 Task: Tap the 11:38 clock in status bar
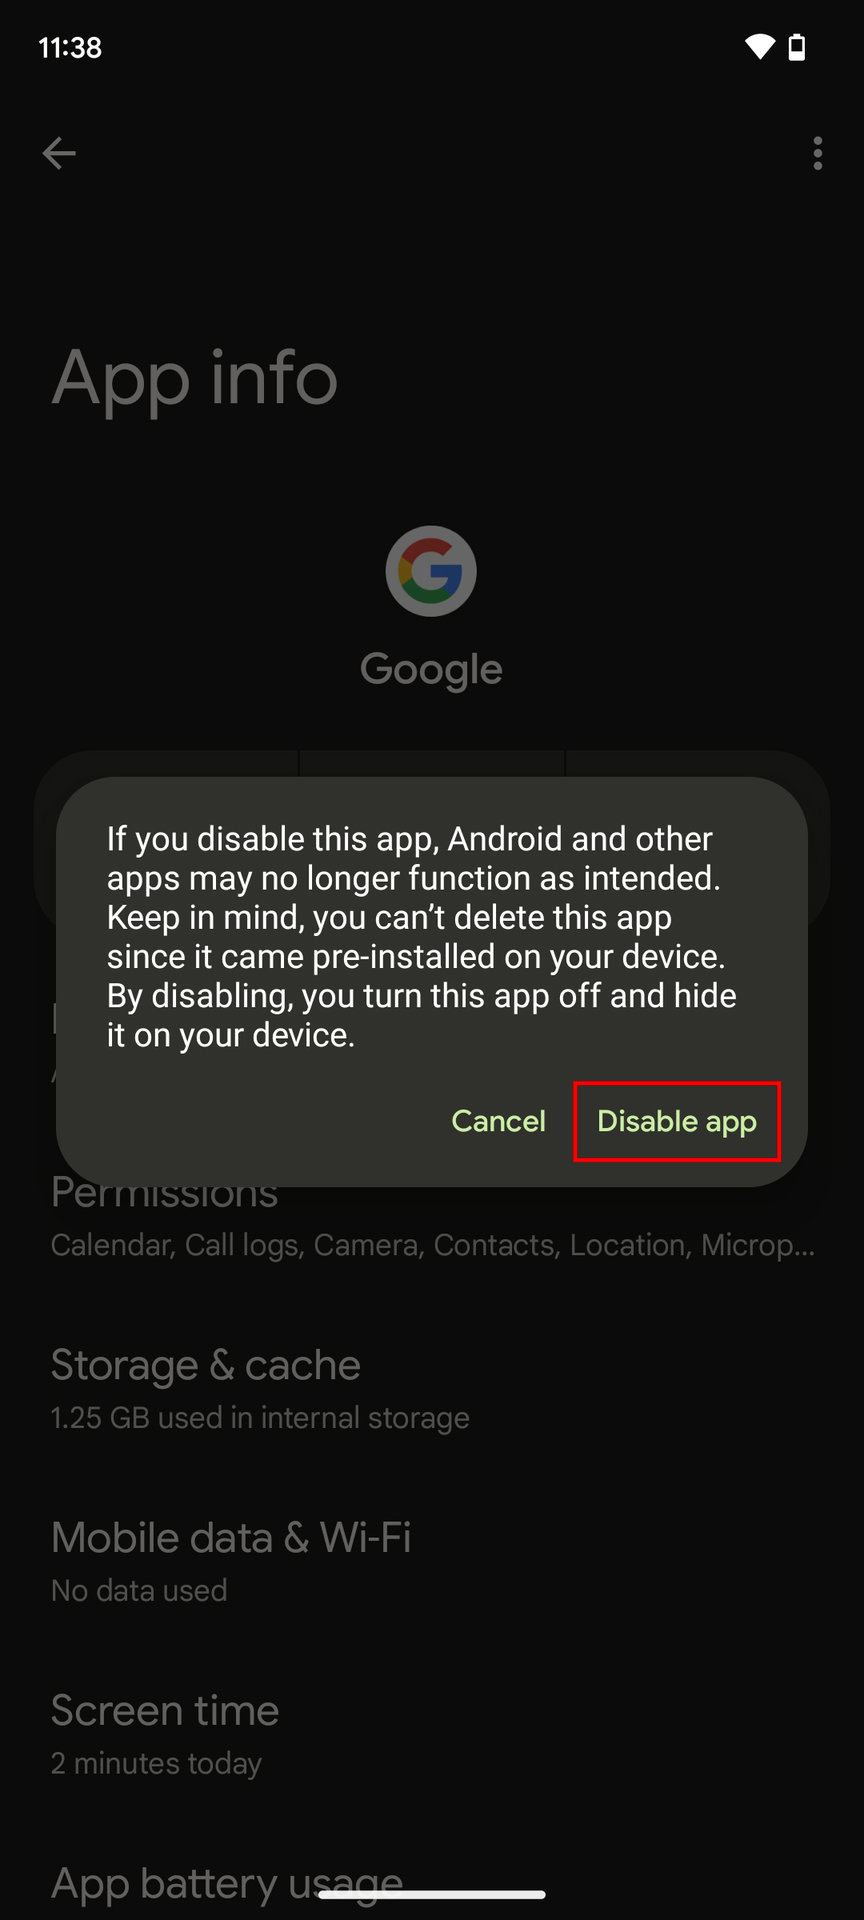pyautogui.click(x=70, y=47)
